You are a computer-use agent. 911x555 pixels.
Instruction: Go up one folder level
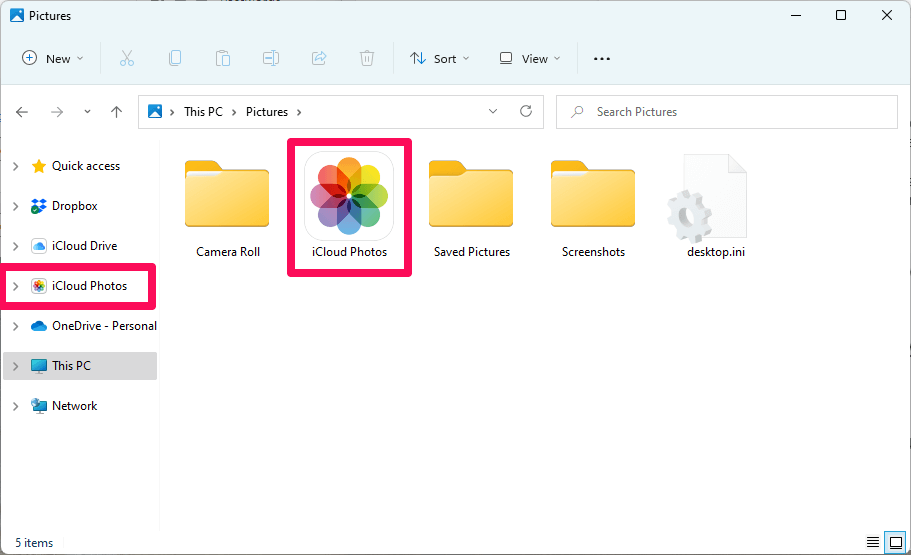[x=116, y=112]
